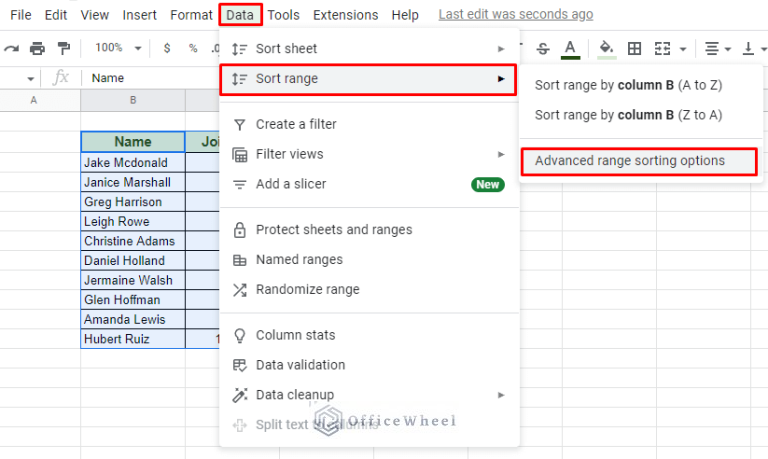Image resolution: width=768 pixels, height=459 pixels.
Task: Select the Hubert Ruiz cell
Action: click(x=133, y=338)
